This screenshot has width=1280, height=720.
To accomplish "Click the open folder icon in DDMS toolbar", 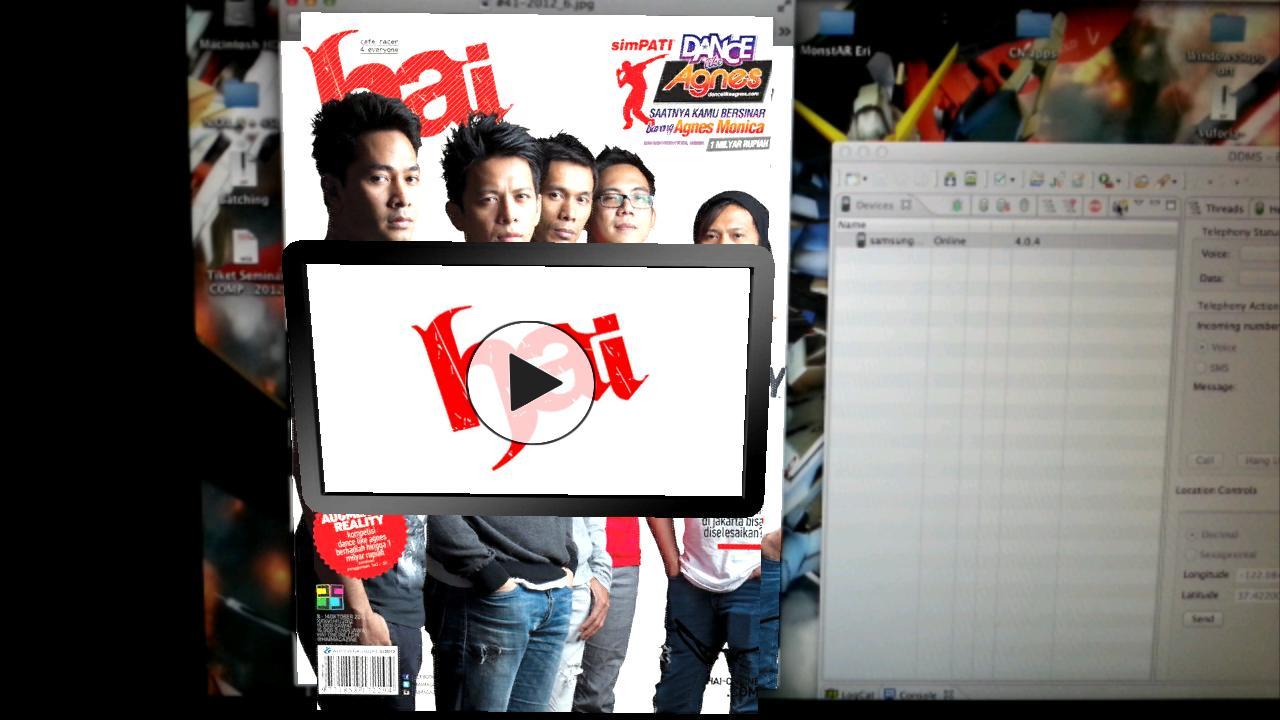I will click(x=1037, y=180).
